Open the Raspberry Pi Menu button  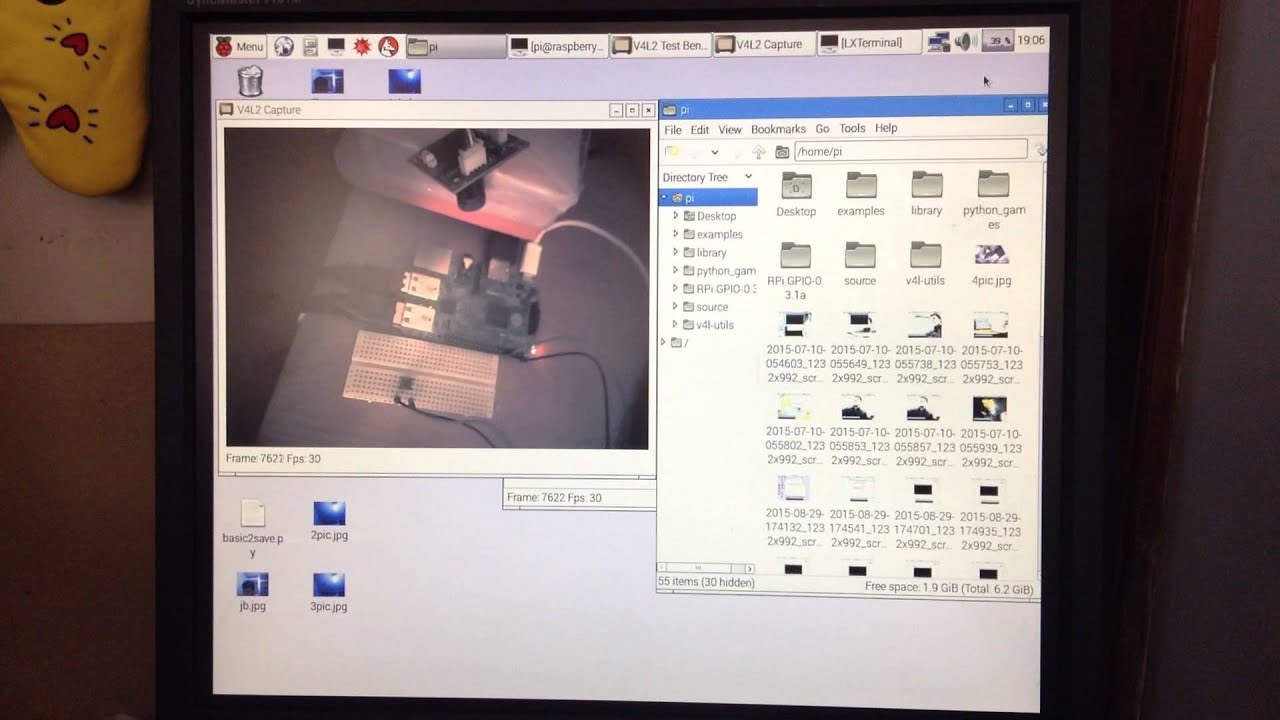tap(239, 46)
